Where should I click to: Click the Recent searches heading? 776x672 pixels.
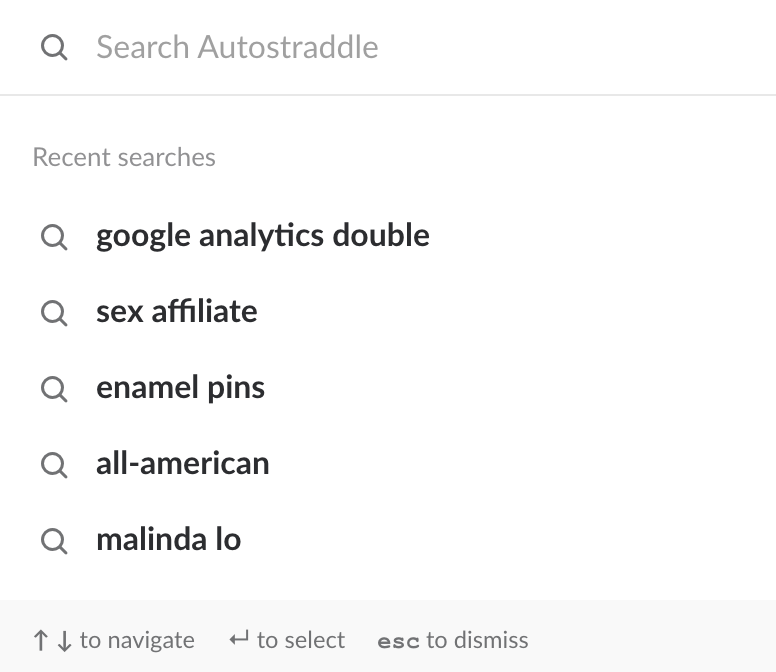pos(124,157)
